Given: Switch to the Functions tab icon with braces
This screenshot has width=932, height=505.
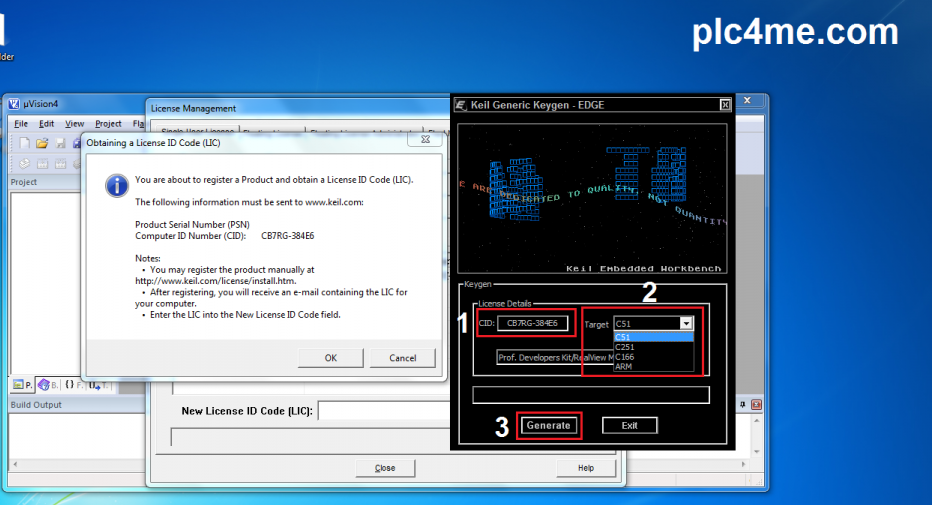Looking at the screenshot, I should pos(70,385).
